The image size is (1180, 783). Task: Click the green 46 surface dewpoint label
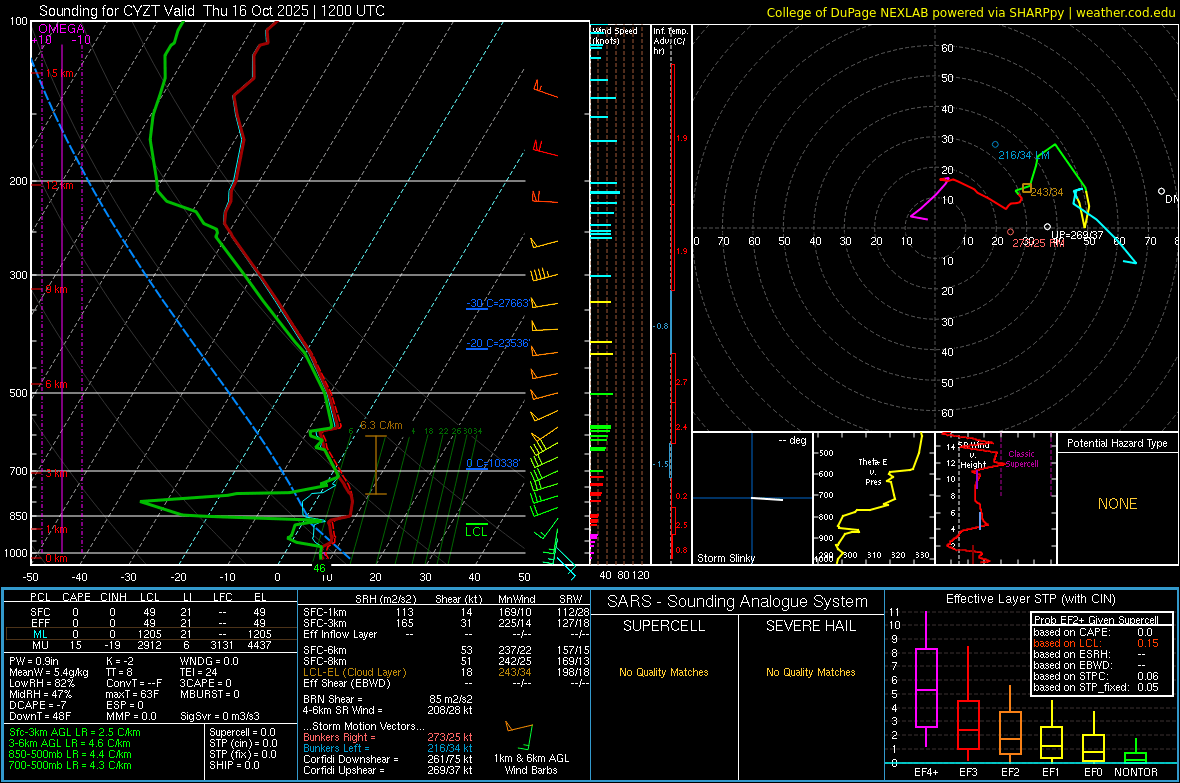coord(319,568)
